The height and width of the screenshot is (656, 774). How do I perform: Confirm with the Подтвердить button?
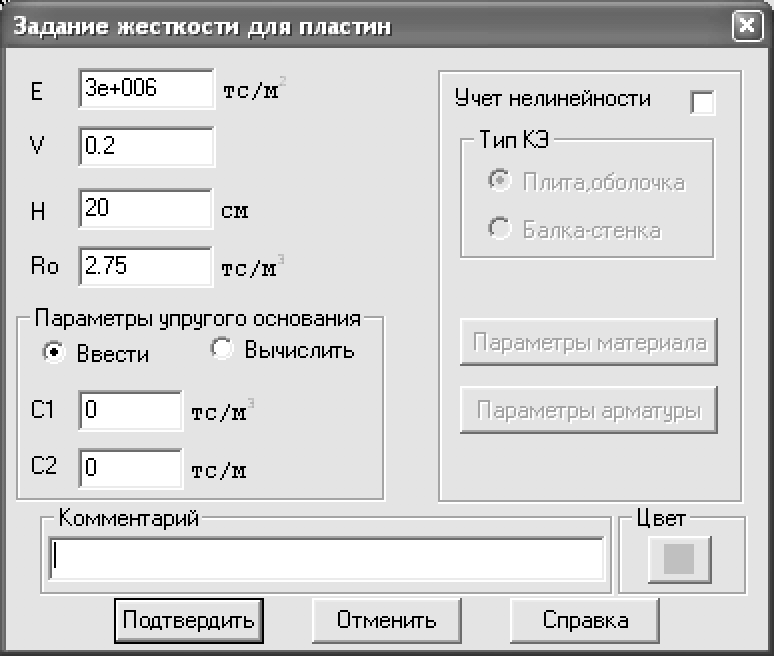(189, 620)
